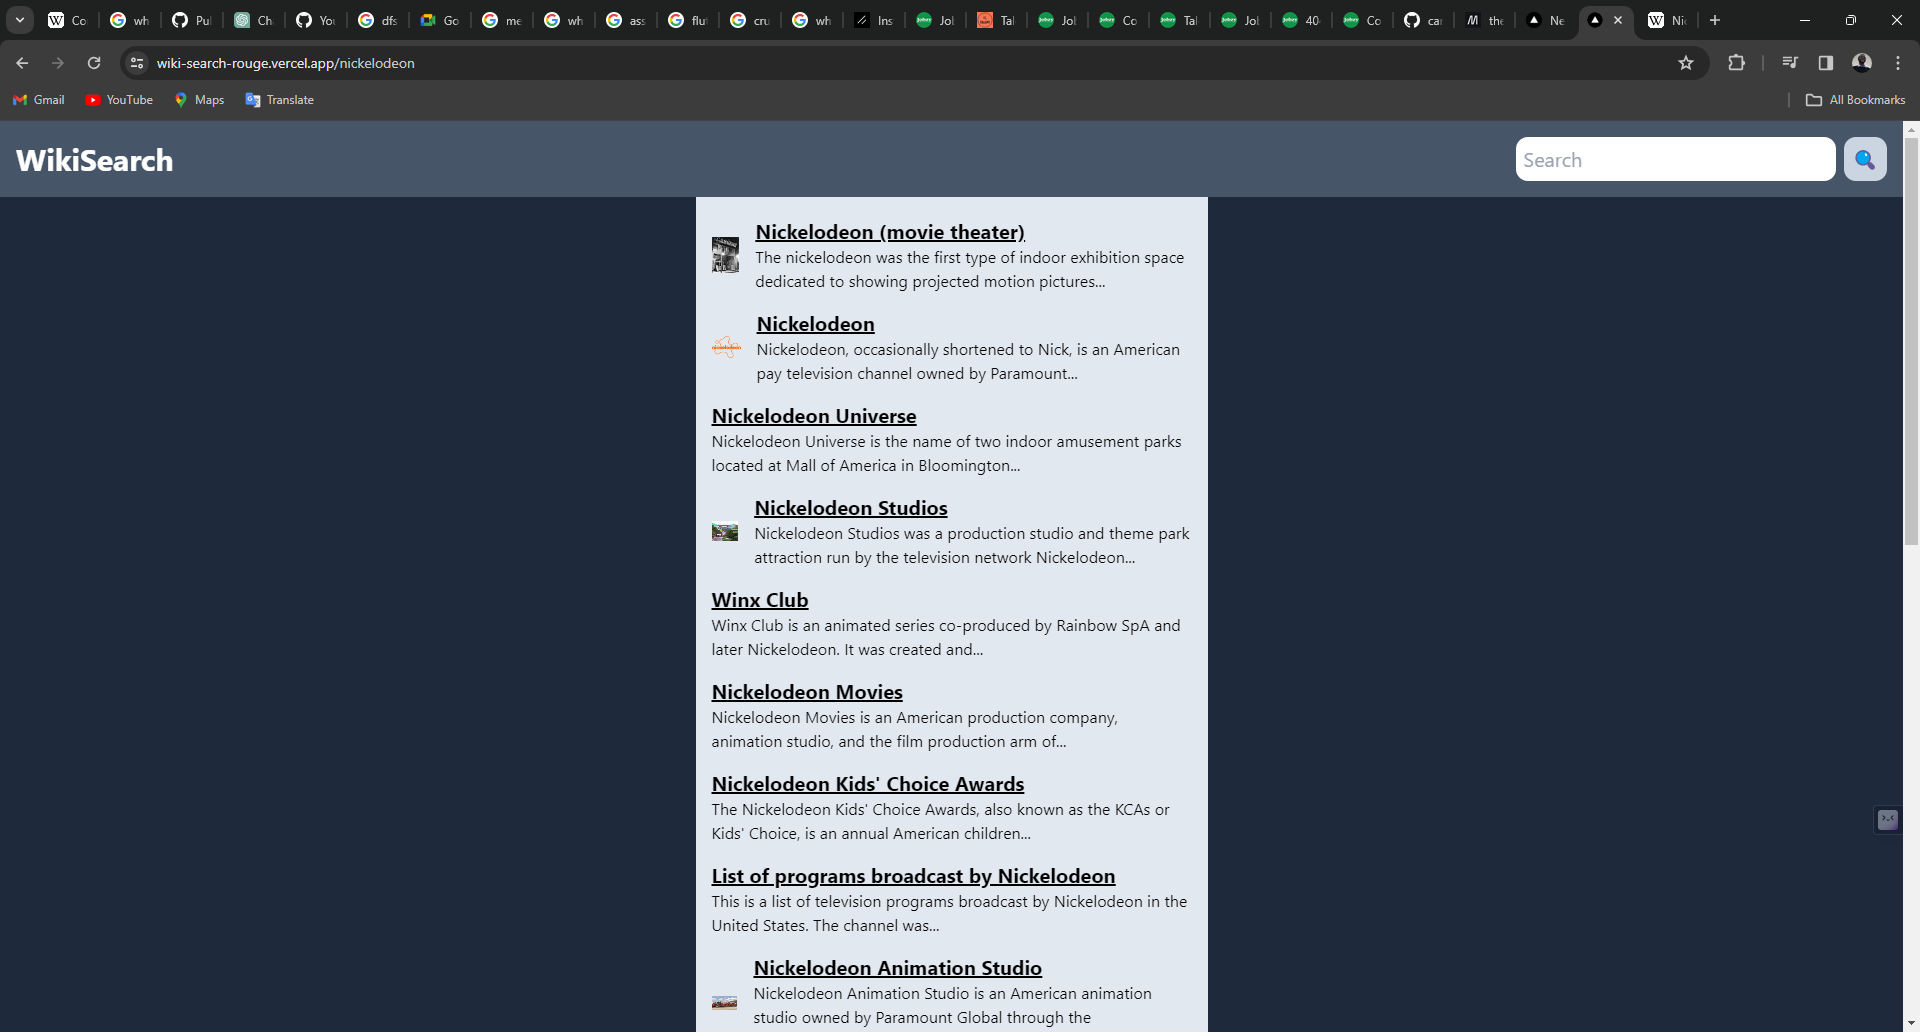1920x1032 pixels.
Task: Open the Chrome profile avatar
Action: (x=1862, y=63)
